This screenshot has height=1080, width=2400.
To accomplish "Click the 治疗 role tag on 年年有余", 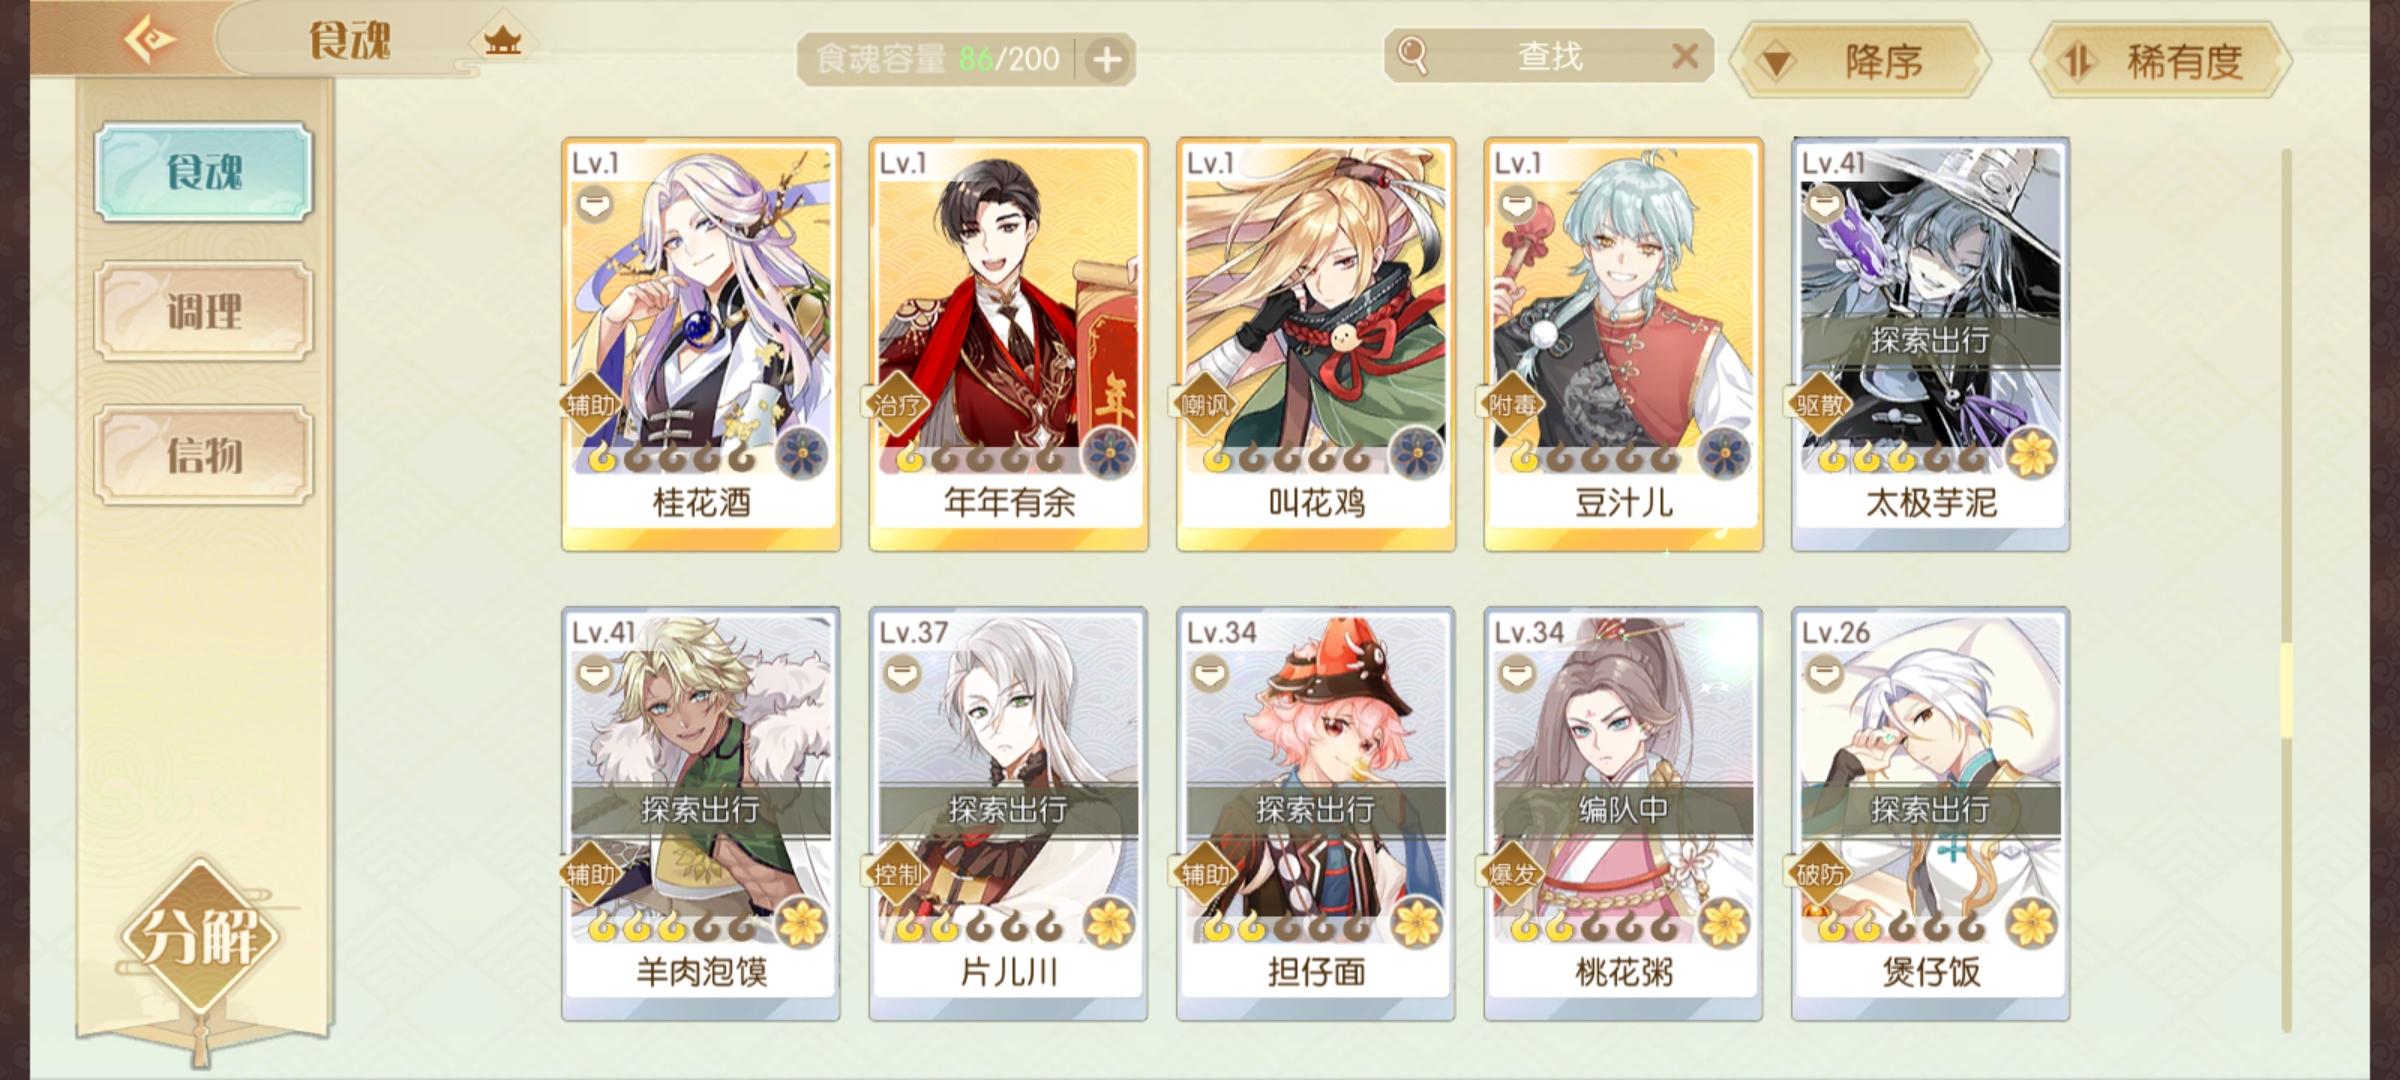I will point(897,405).
